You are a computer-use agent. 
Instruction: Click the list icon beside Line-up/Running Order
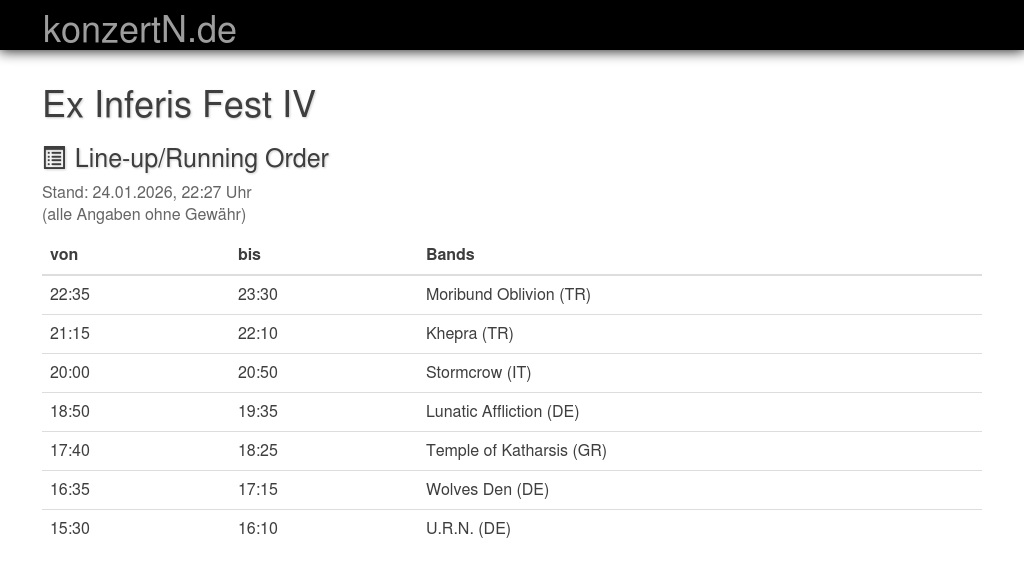pyautogui.click(x=54, y=158)
